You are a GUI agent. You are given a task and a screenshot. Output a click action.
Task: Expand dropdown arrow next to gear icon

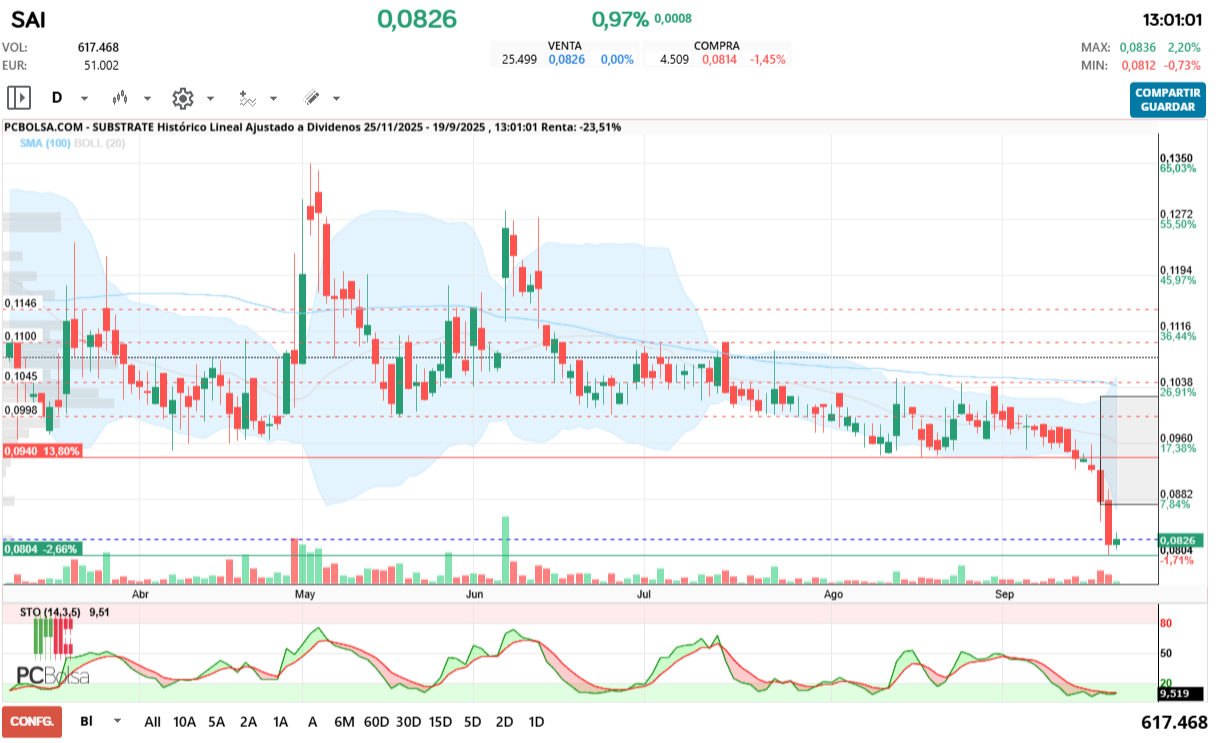[x=210, y=99]
